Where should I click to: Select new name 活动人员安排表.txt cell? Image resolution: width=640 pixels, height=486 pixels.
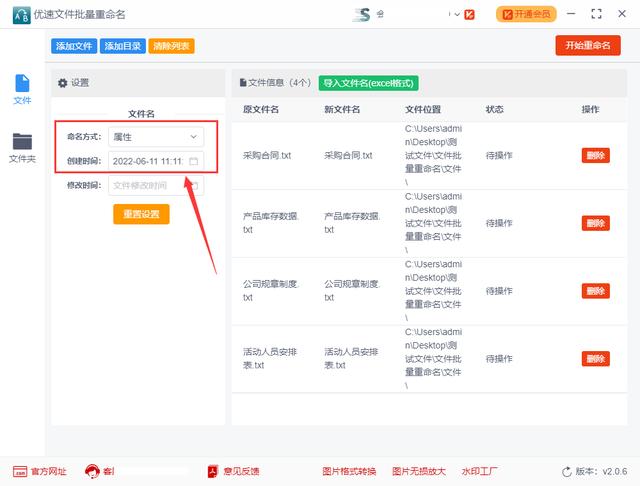(351, 358)
